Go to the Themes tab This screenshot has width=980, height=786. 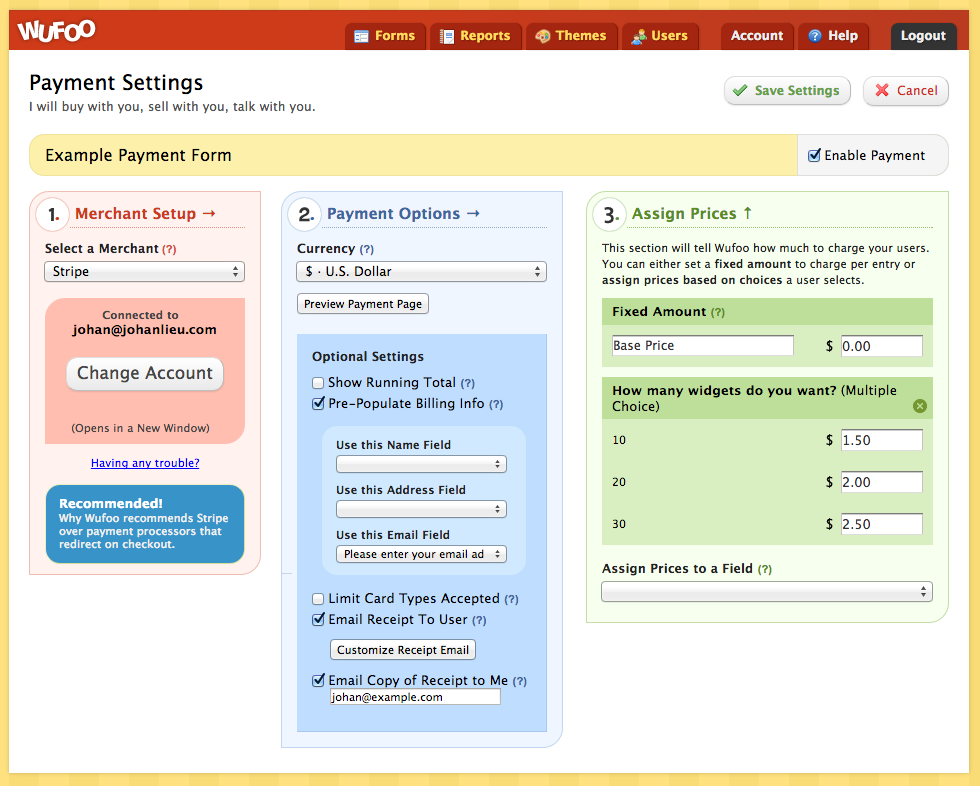[572, 36]
